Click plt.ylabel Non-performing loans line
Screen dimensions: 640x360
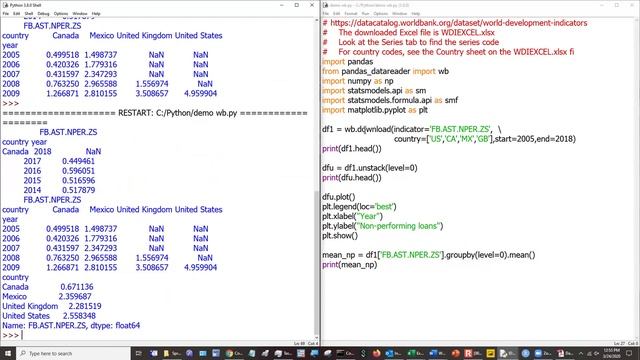[382, 226]
